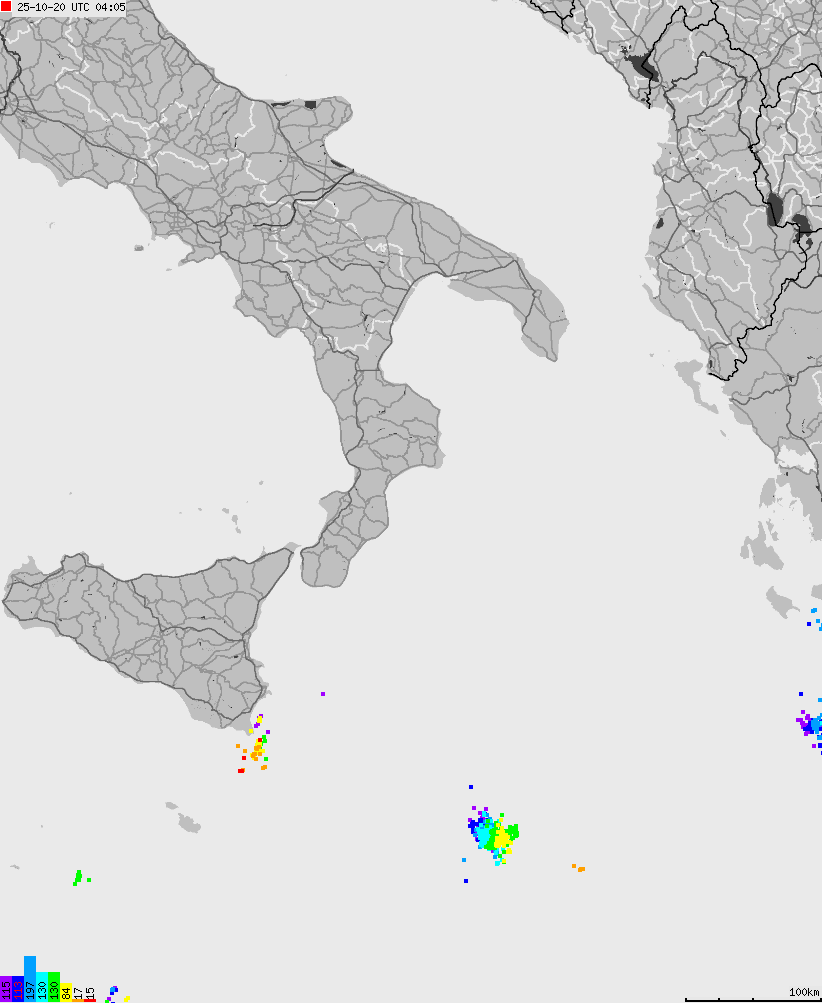The height and width of the screenshot is (1003, 822).
Task: Click the two orange strikes east of the main cluster
Action: tap(578, 868)
